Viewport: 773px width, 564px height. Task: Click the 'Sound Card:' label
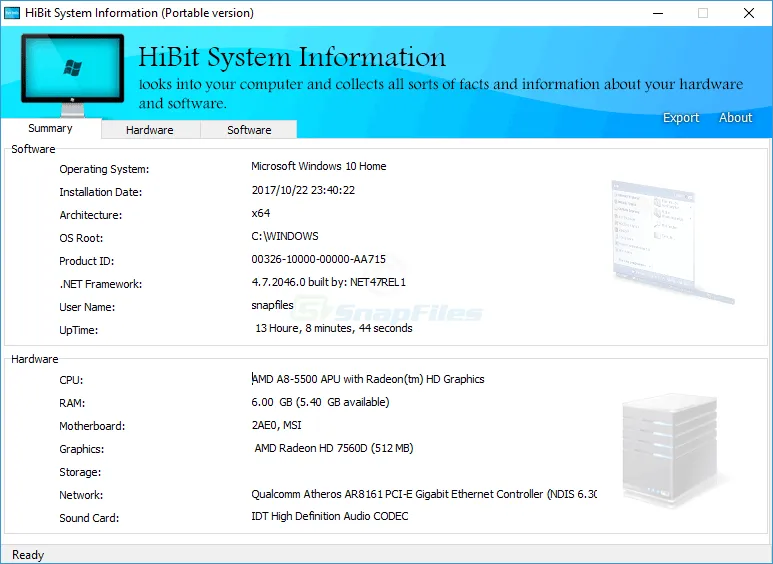coord(89,518)
